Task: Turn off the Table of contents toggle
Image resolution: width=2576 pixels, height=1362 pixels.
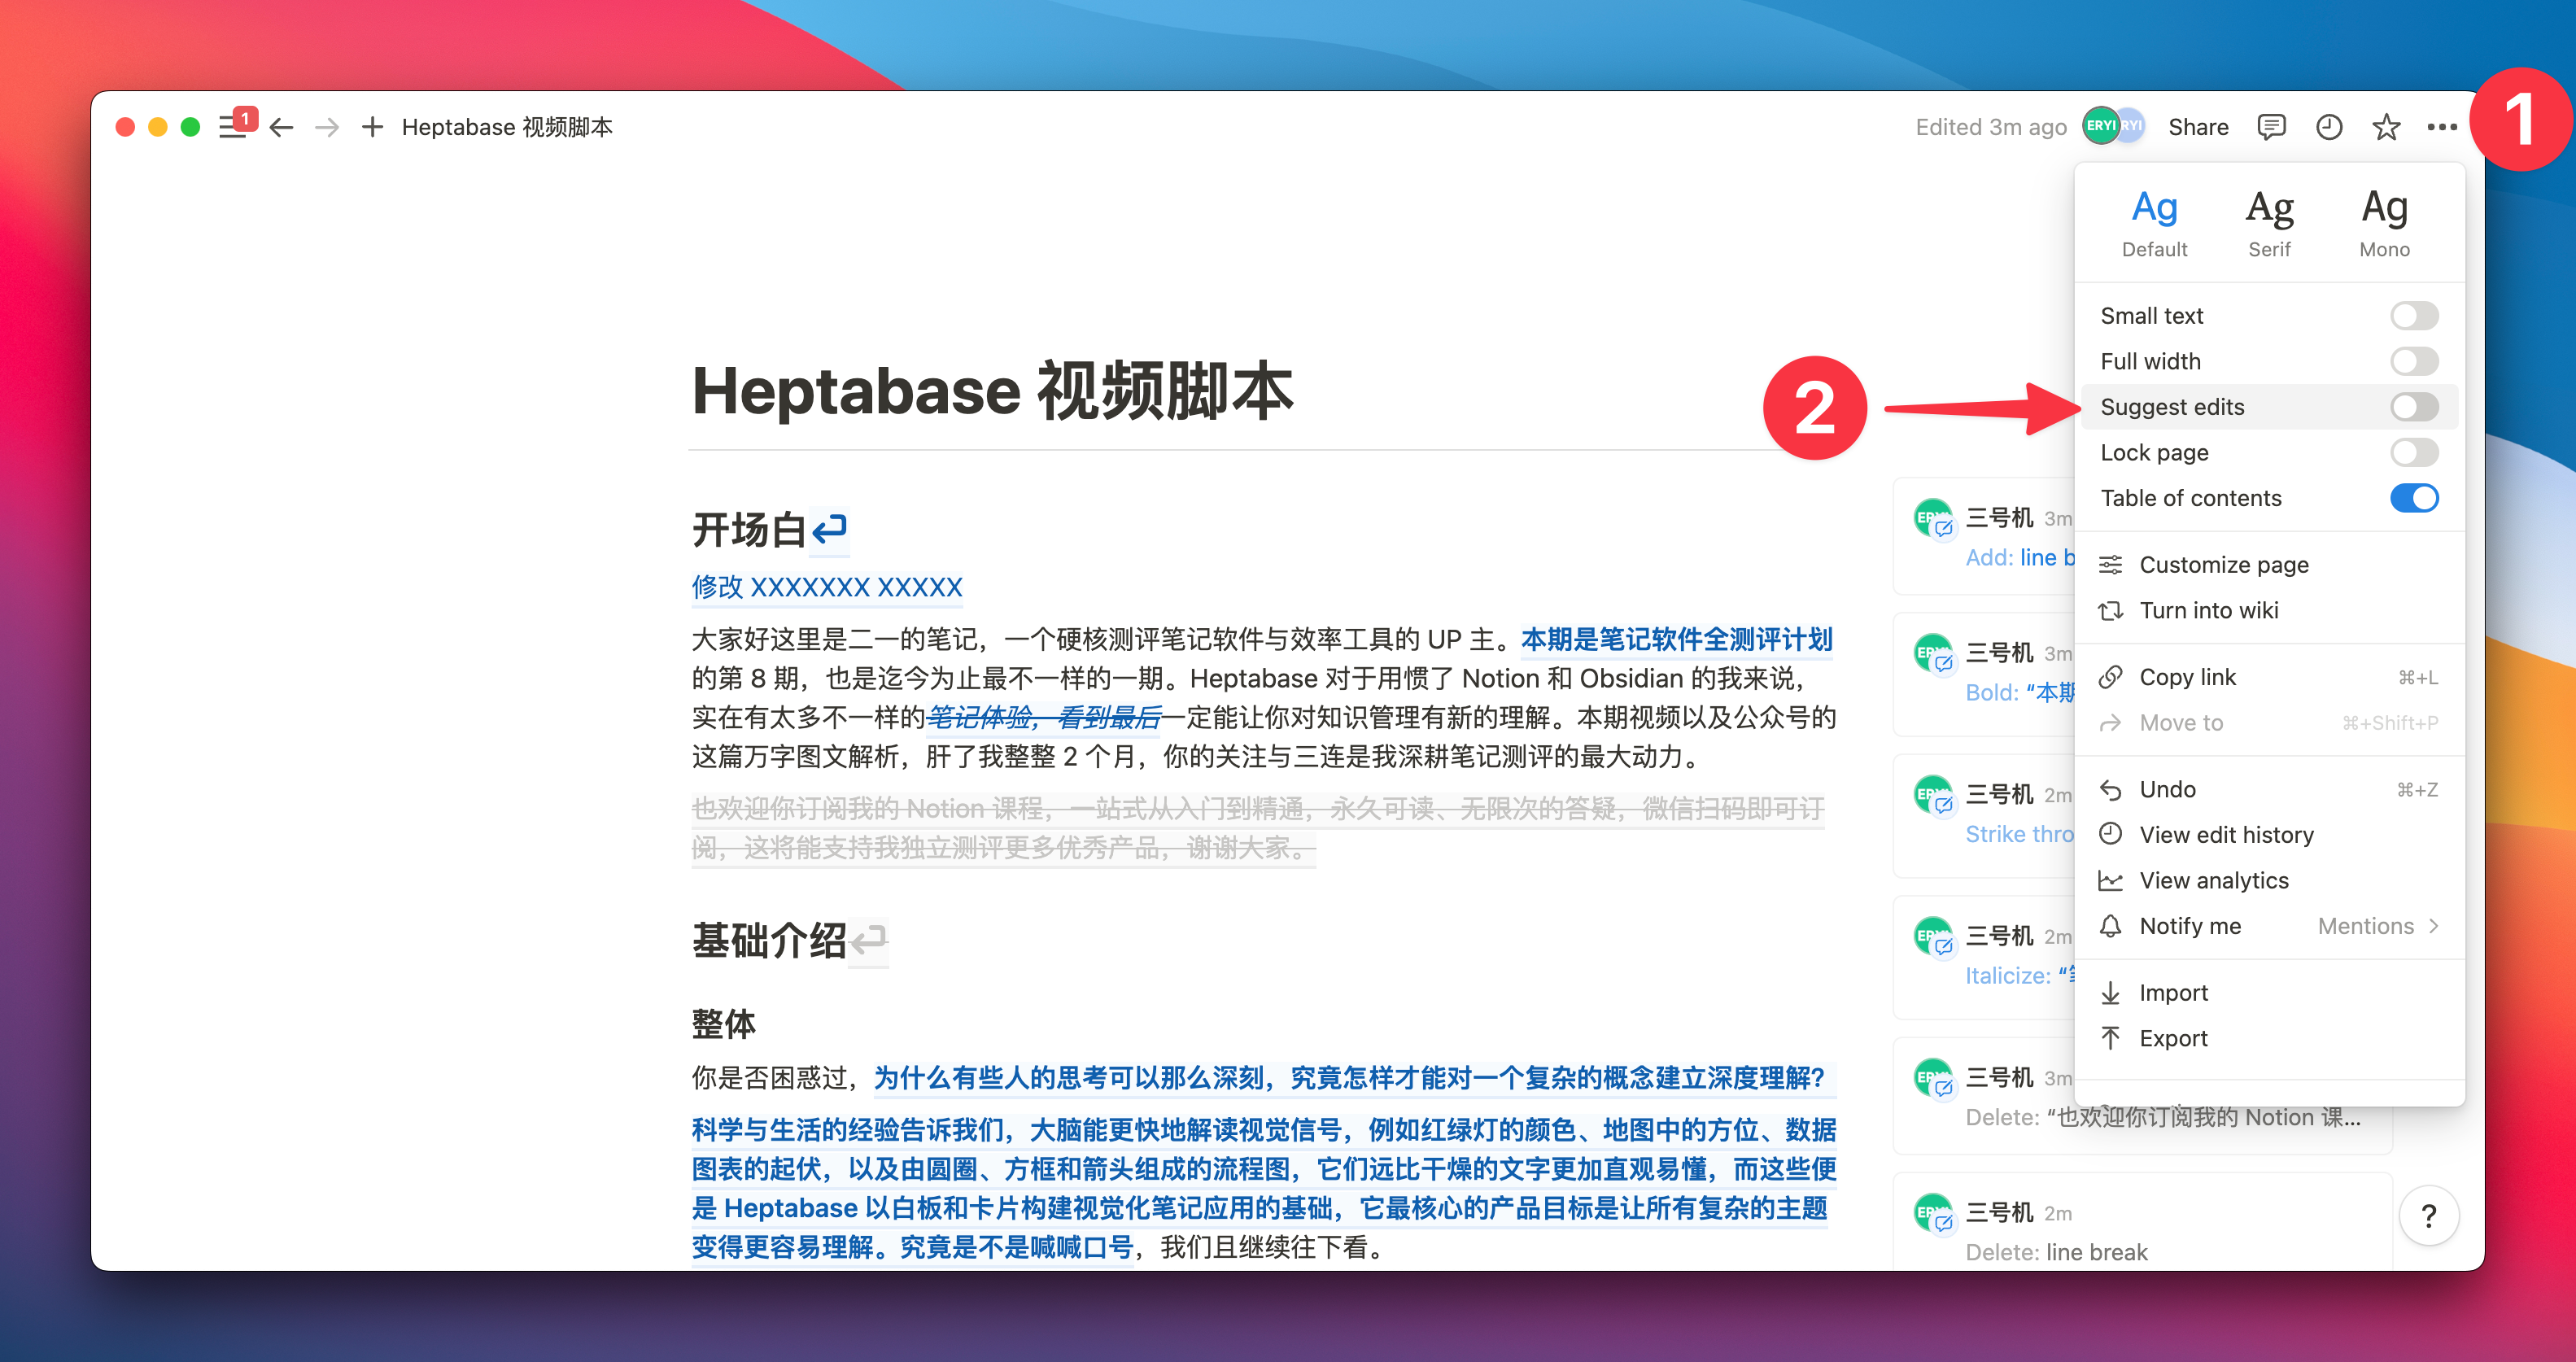Action: click(2414, 497)
